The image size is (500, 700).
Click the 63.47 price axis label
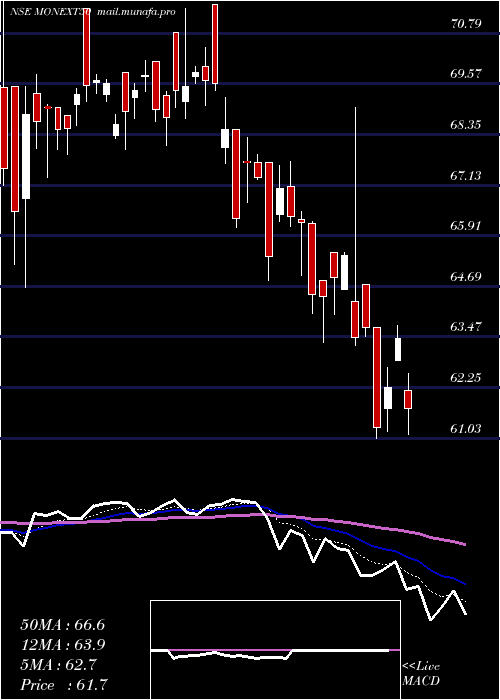pos(466,327)
